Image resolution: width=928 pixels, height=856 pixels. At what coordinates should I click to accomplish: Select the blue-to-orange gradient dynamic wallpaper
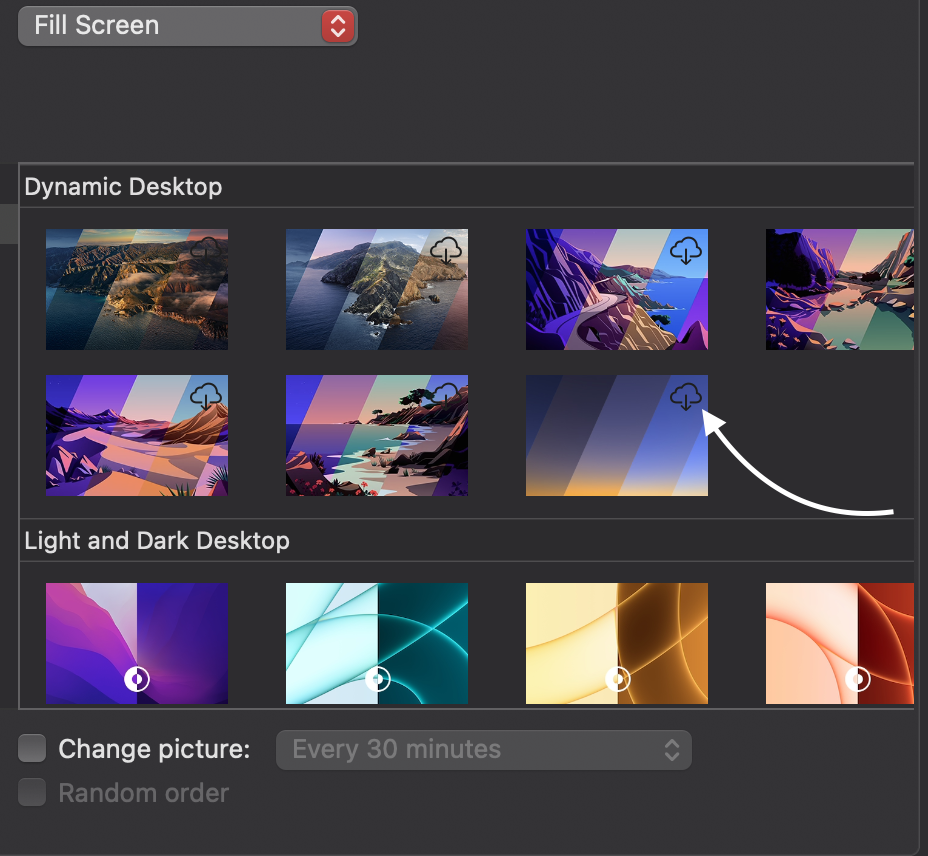click(617, 435)
